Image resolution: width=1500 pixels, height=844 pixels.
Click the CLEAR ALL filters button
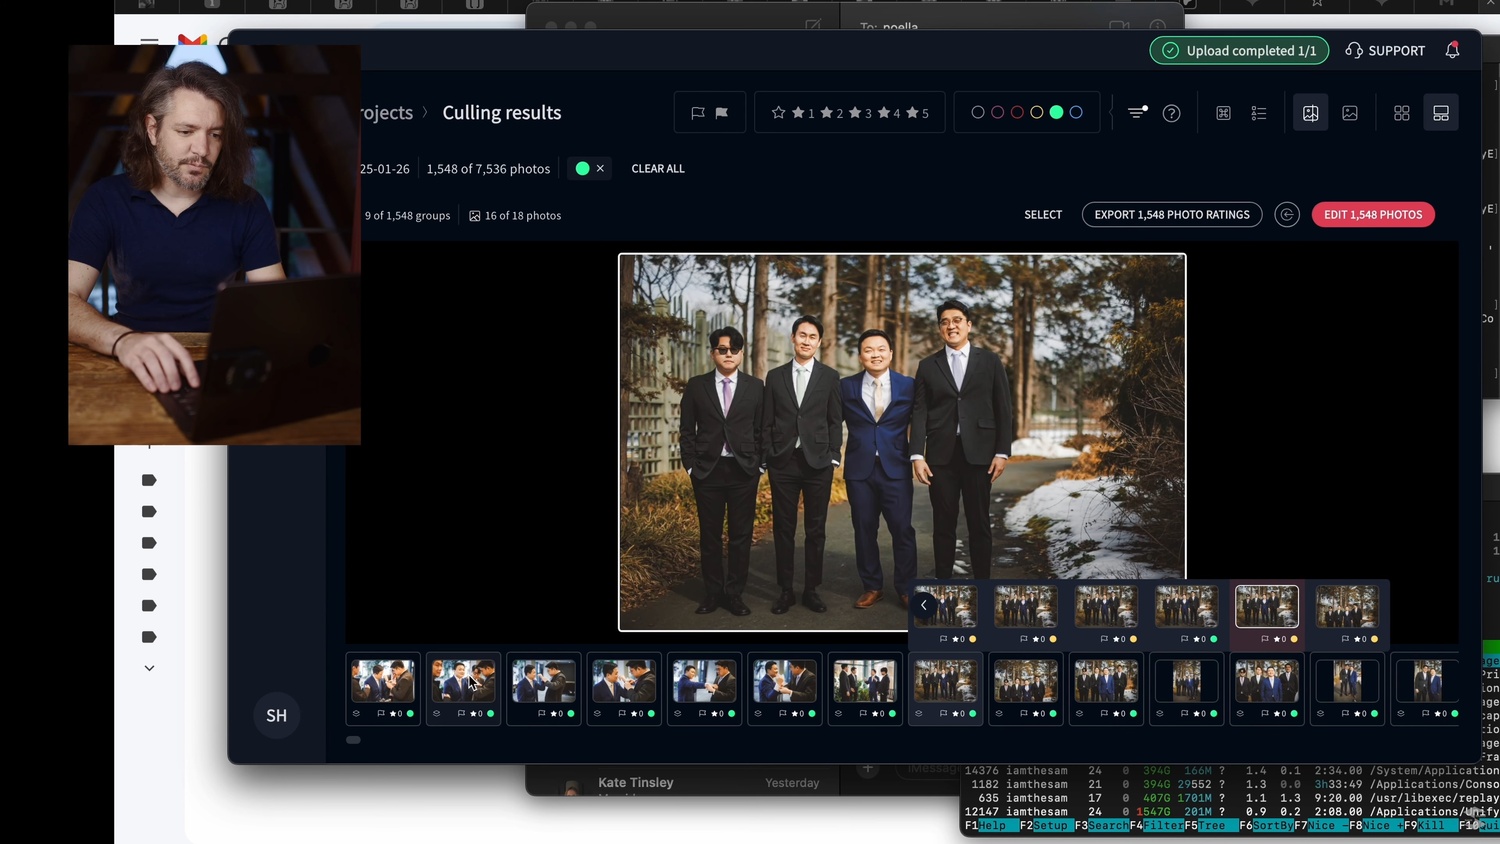pyautogui.click(x=658, y=168)
